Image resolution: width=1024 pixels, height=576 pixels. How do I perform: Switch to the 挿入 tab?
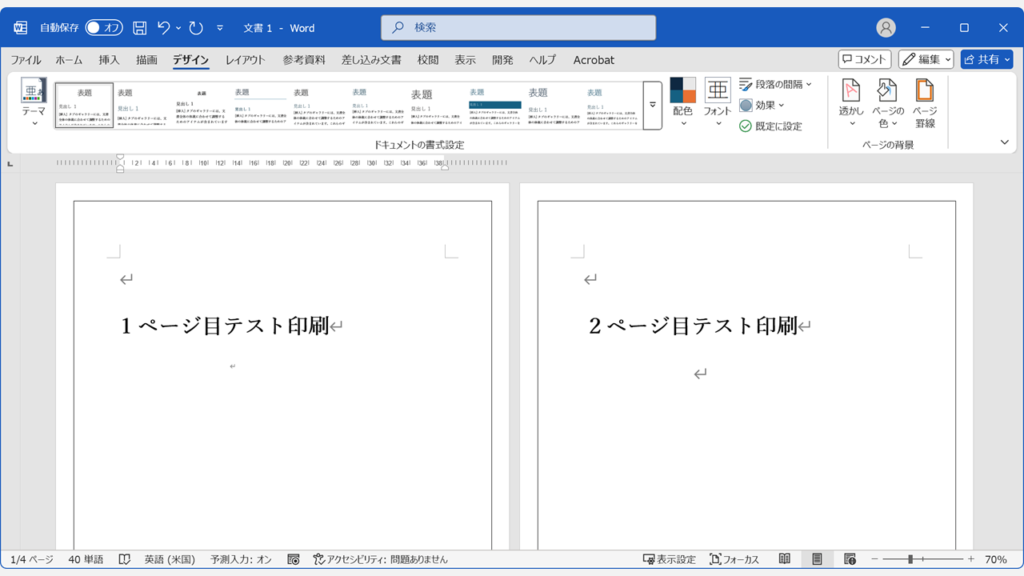[x=109, y=60]
